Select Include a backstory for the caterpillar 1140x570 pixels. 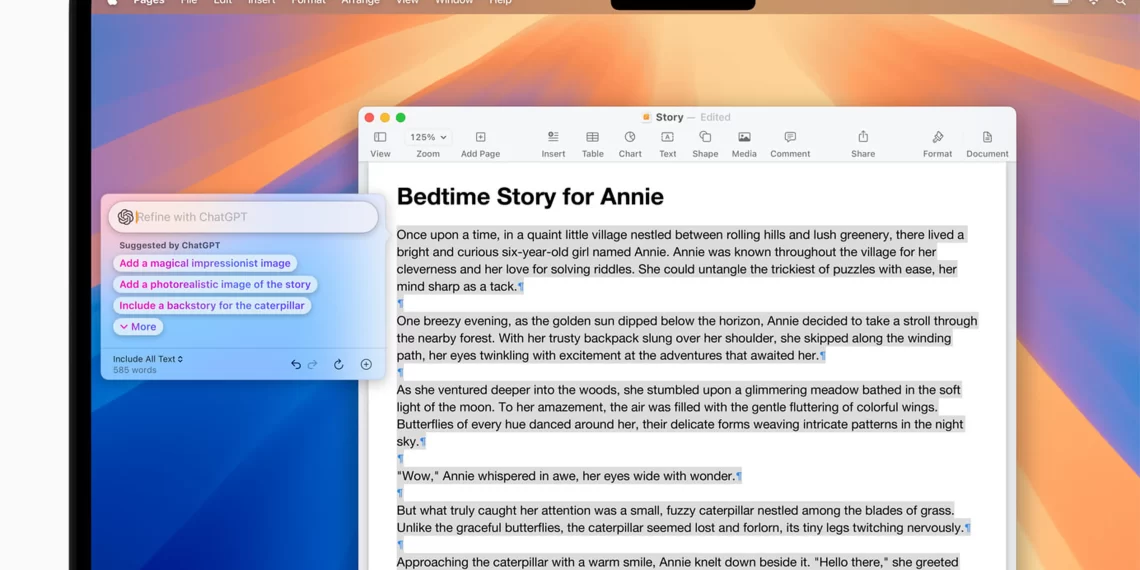pos(212,306)
